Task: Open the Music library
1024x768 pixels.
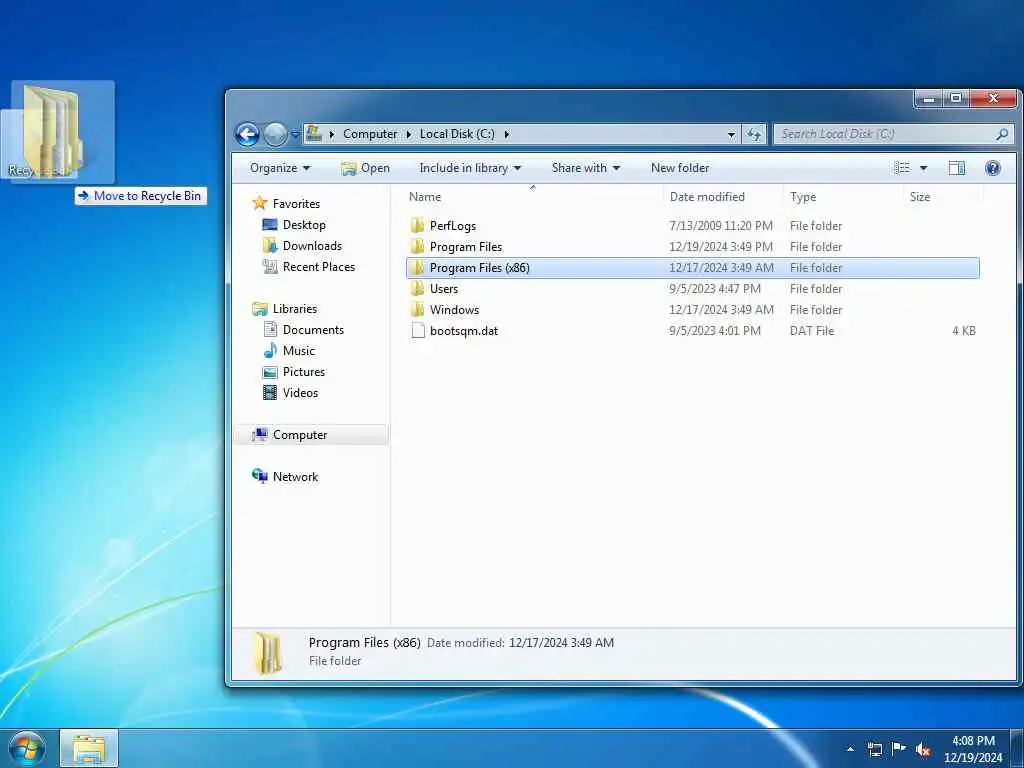Action: coord(289,351)
